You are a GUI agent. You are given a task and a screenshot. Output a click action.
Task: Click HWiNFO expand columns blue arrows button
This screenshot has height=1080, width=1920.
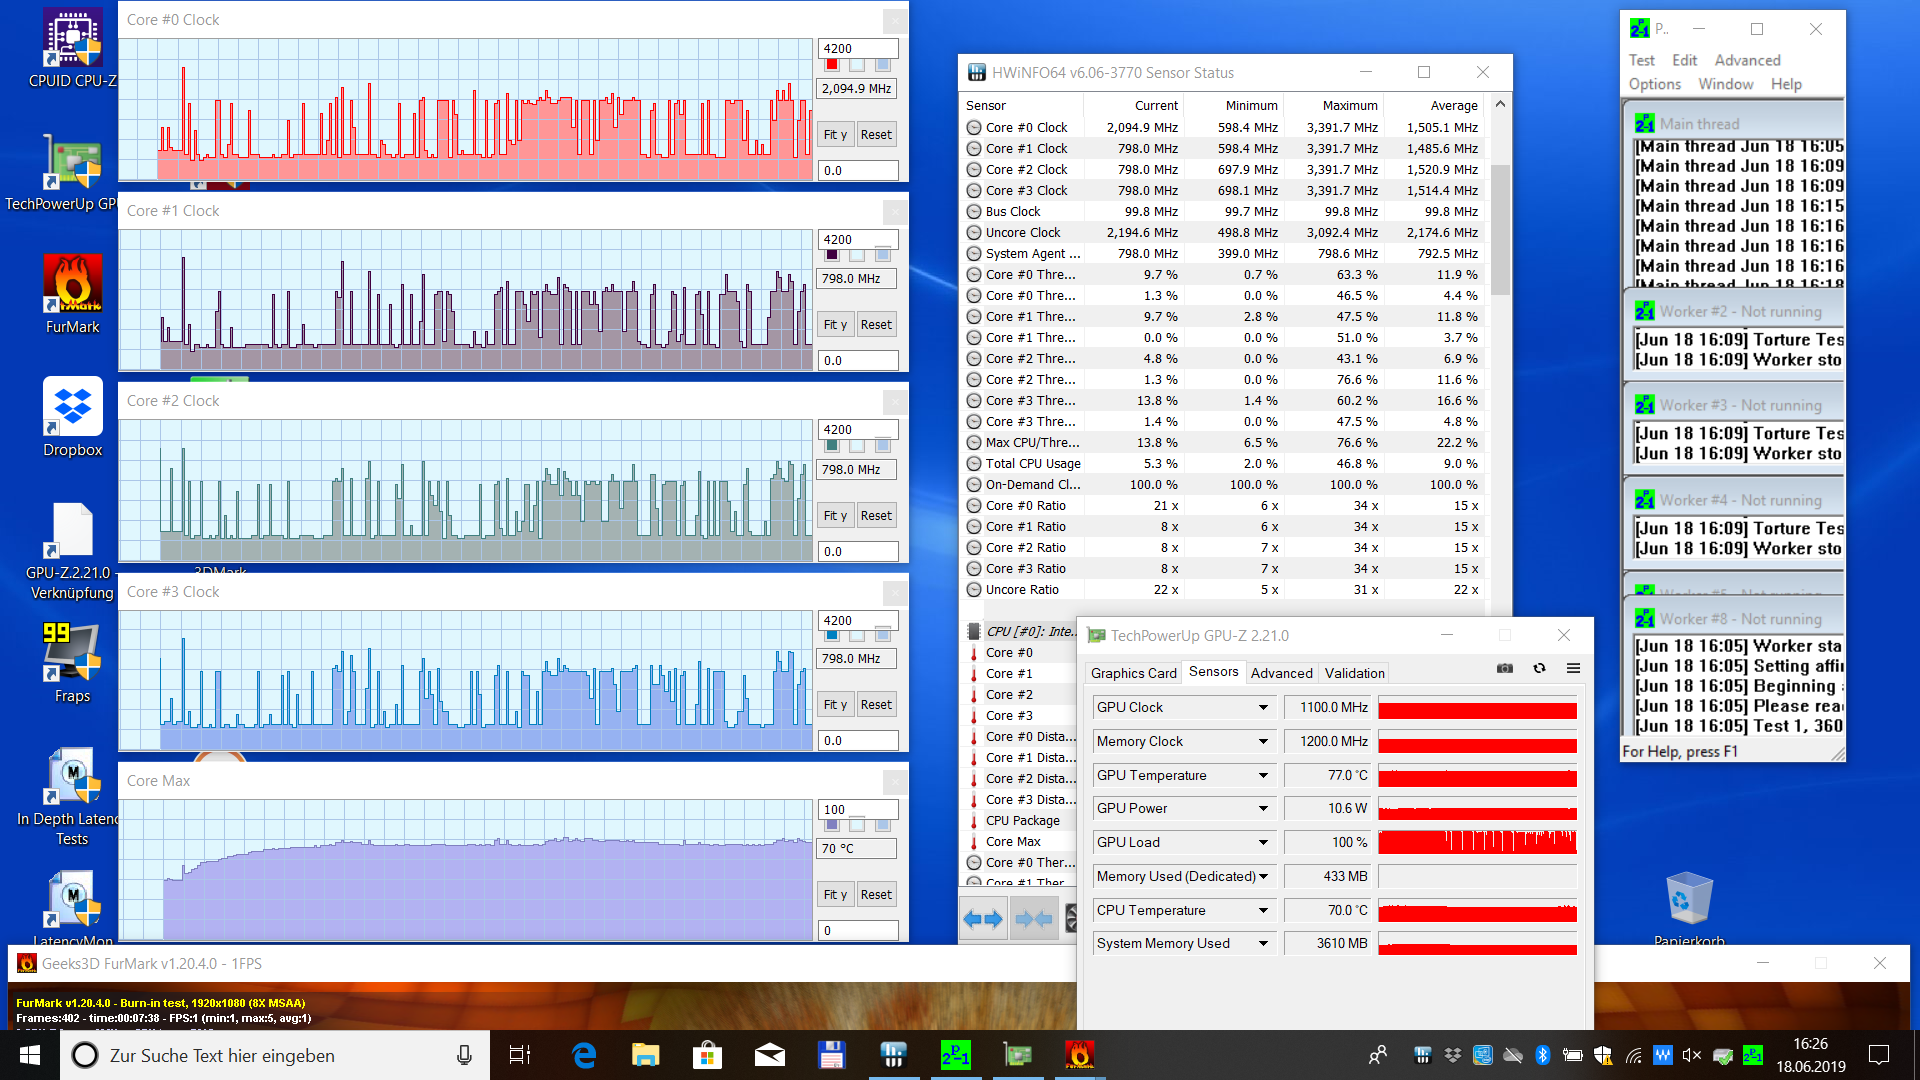coord(982,918)
